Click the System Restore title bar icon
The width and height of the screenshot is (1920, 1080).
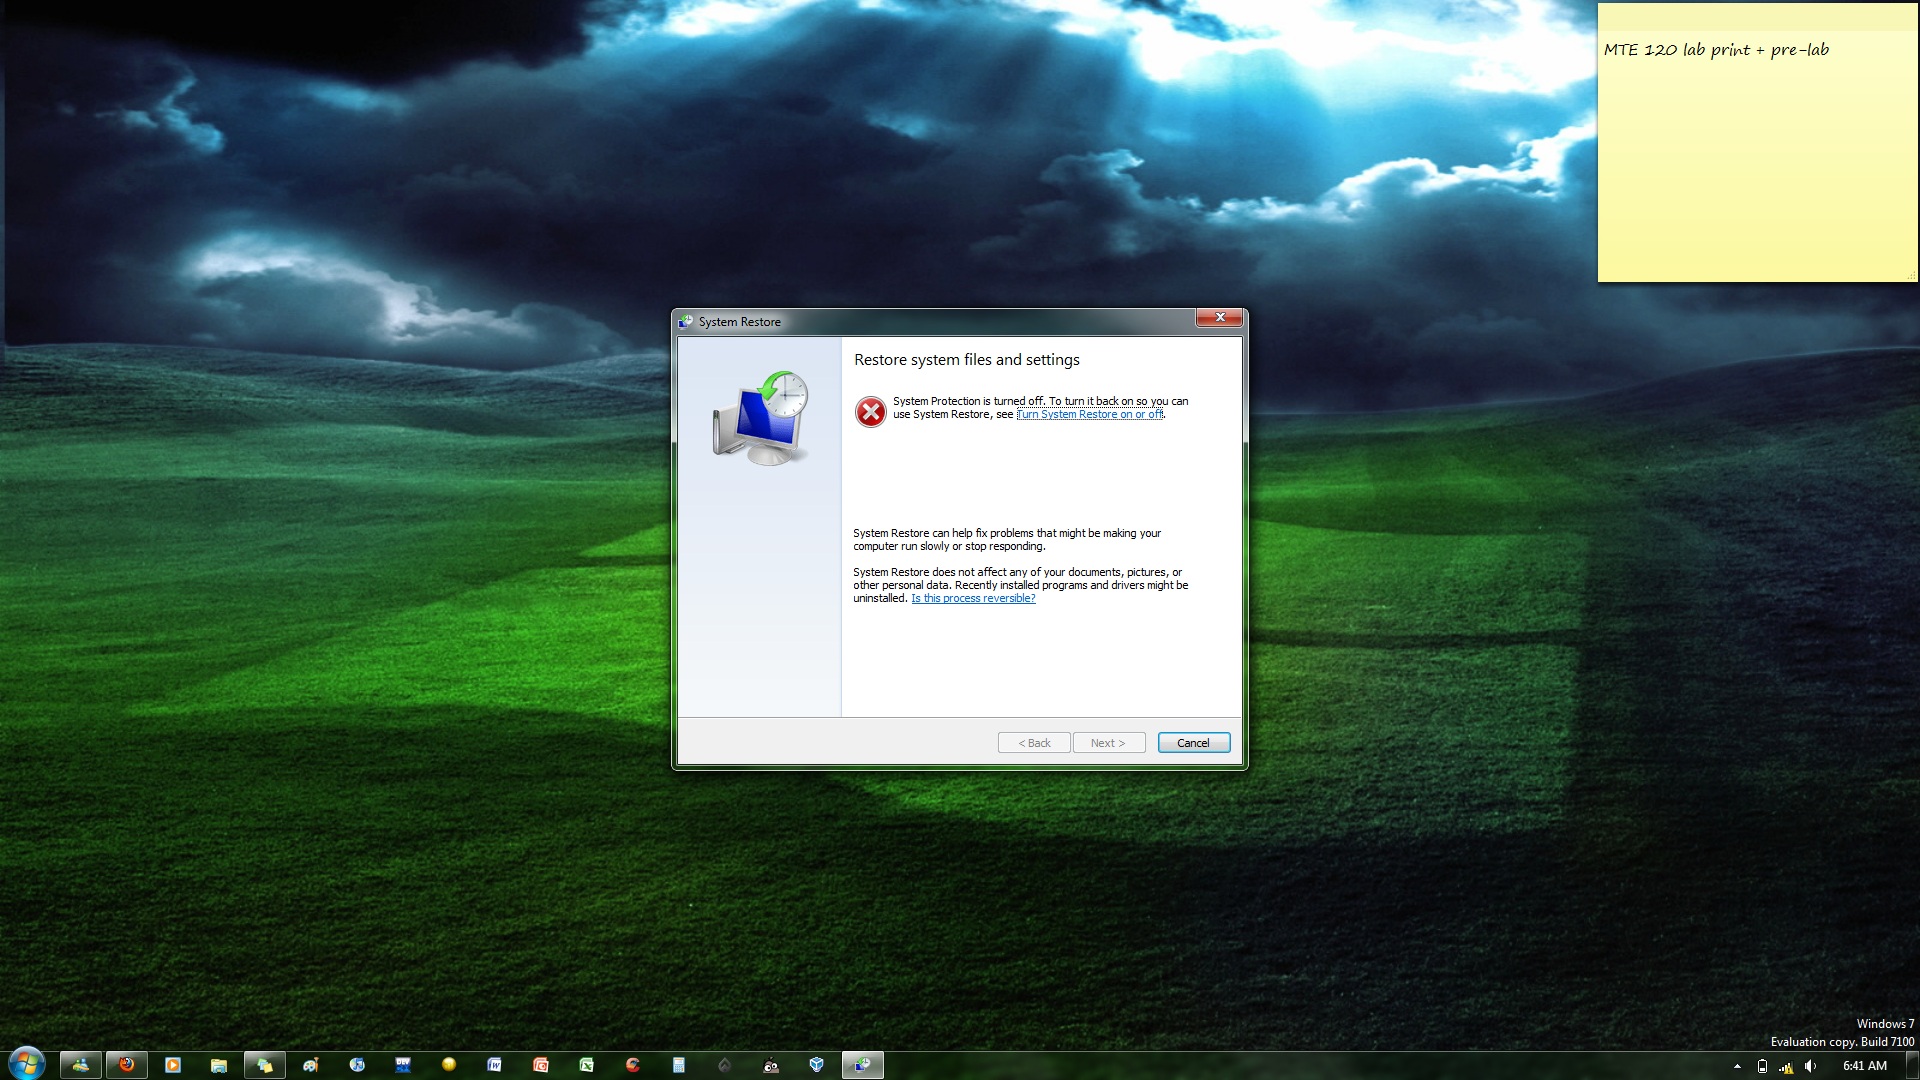point(685,322)
